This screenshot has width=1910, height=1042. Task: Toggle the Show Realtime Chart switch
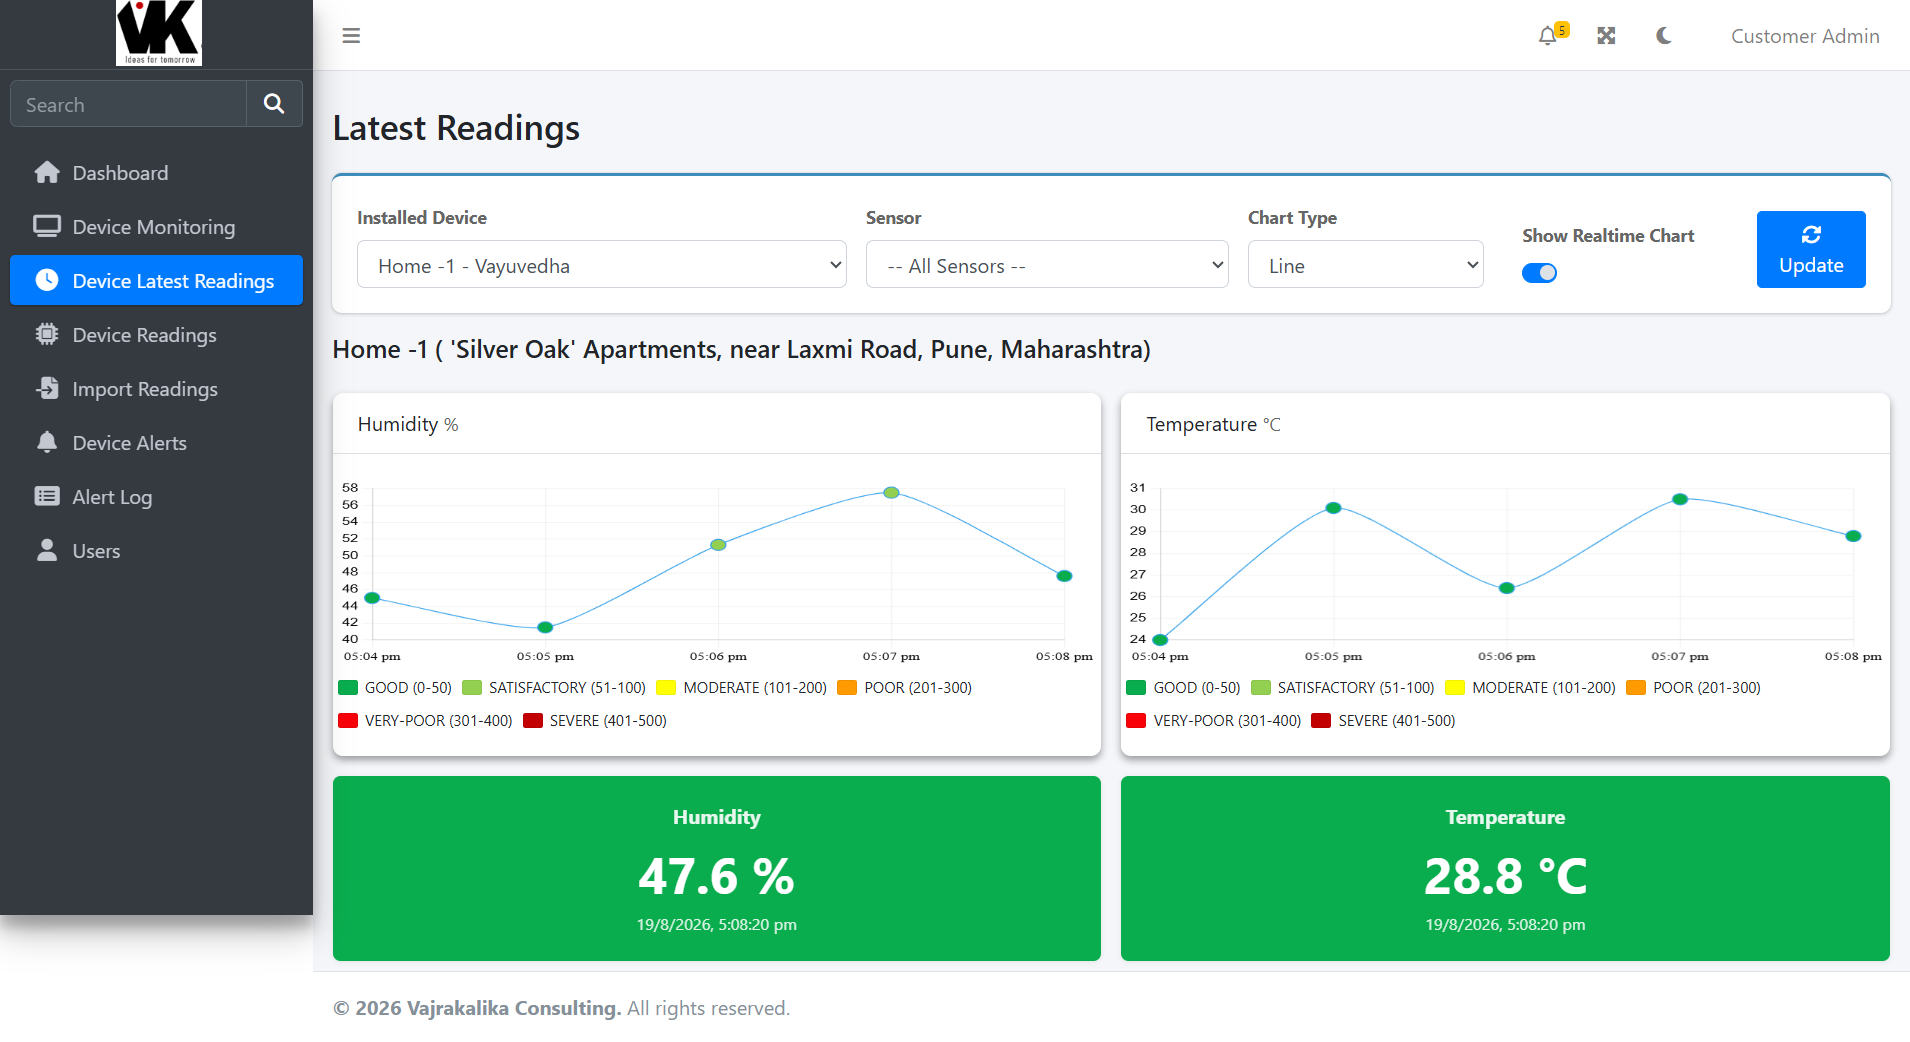pyautogui.click(x=1539, y=273)
